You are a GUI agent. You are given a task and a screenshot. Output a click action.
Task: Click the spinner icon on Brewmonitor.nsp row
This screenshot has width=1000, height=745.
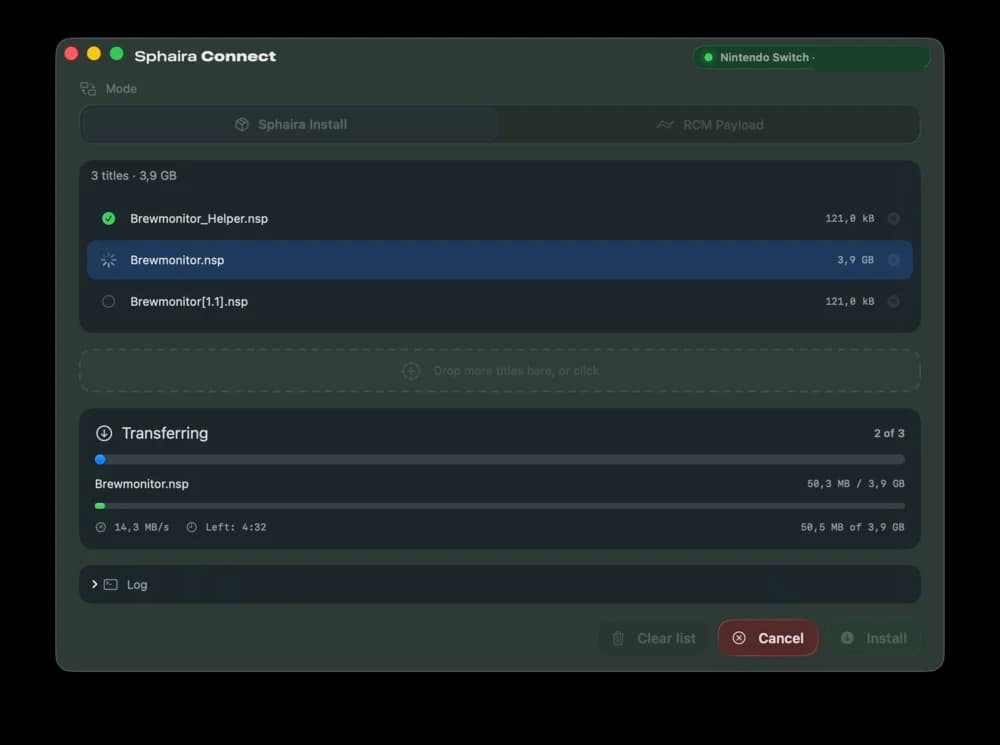[x=108, y=260]
